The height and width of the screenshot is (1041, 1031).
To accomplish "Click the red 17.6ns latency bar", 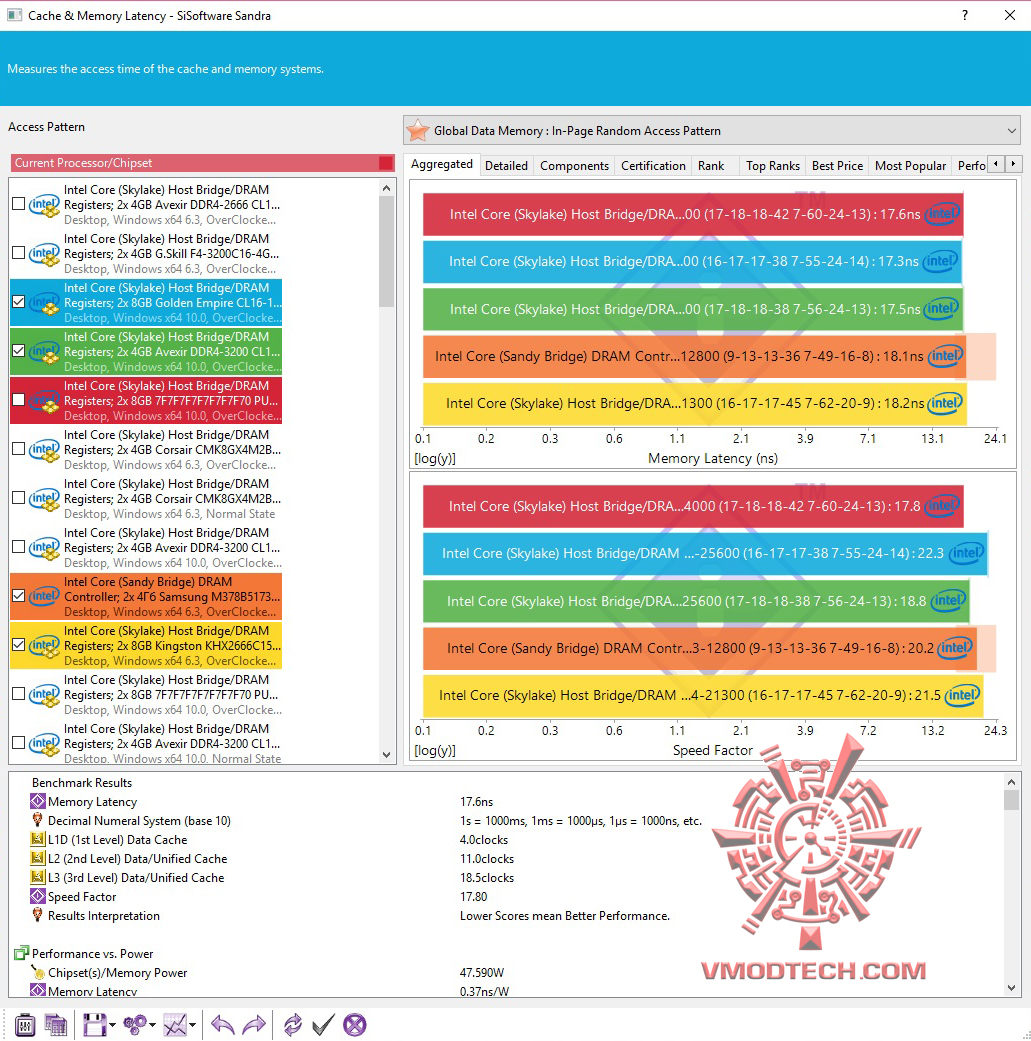I will [x=692, y=214].
